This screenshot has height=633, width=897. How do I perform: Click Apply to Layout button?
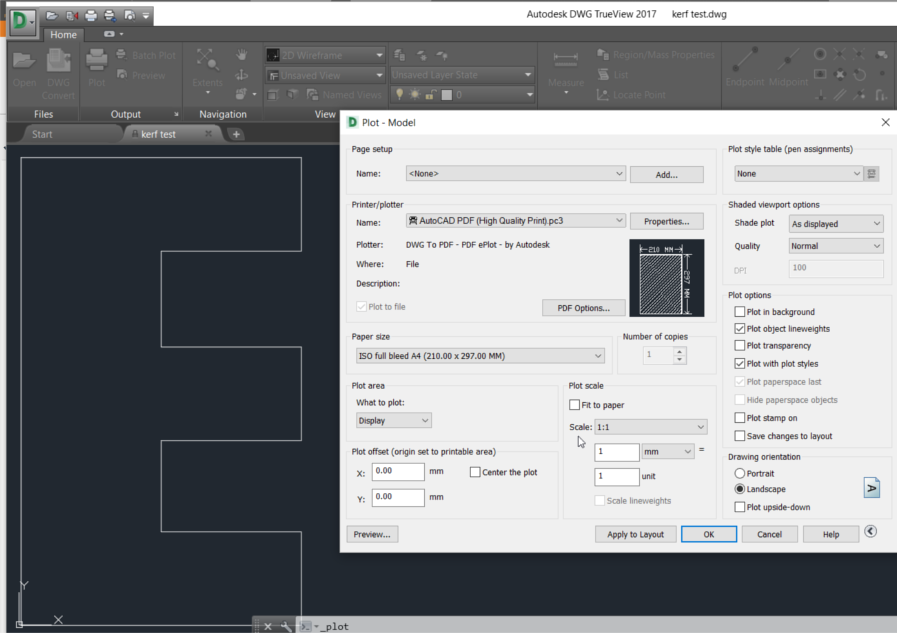point(636,534)
